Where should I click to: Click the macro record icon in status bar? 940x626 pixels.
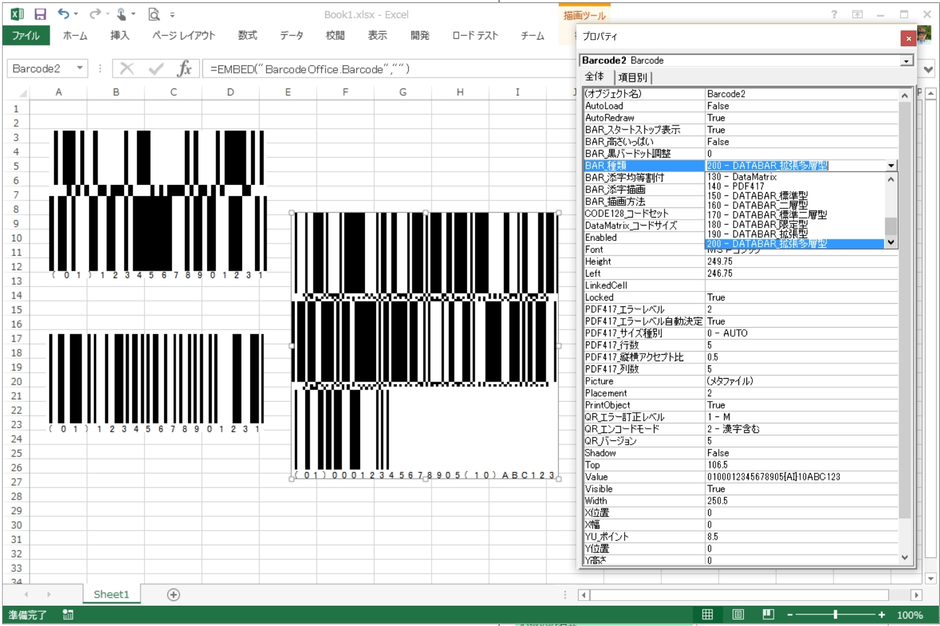pos(68,615)
